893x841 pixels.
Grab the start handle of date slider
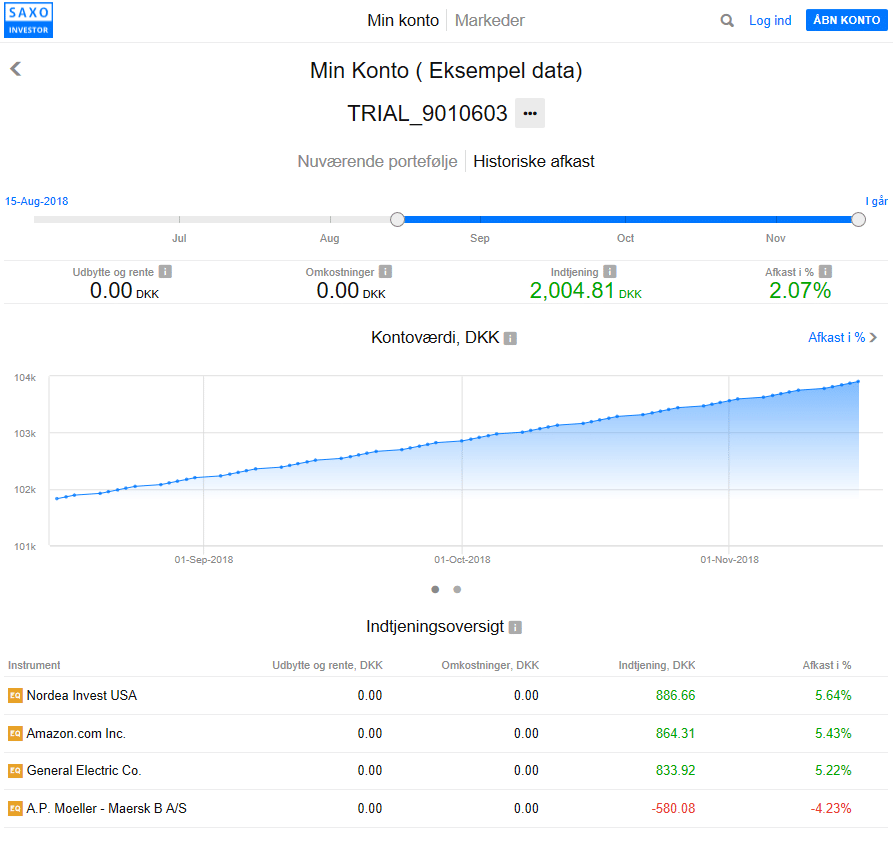(x=398, y=219)
